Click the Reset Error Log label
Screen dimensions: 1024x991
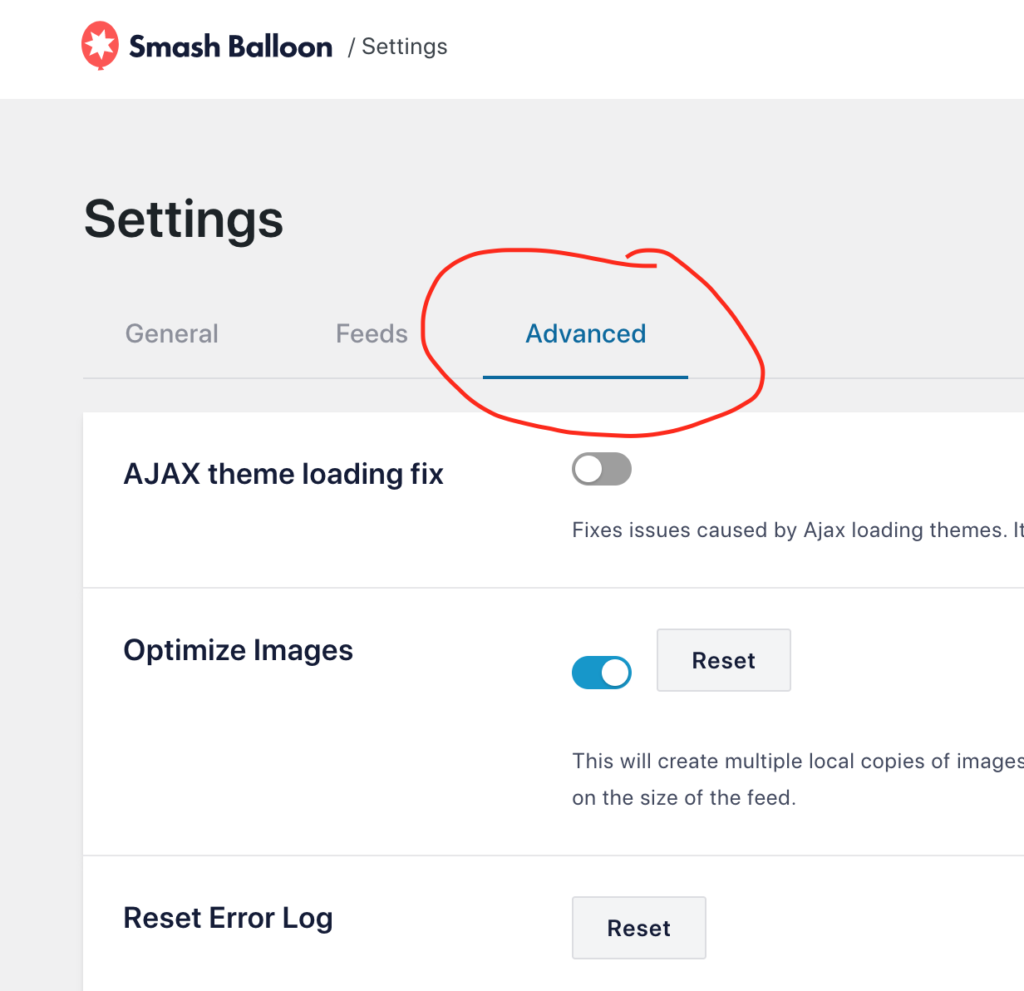pos(228,918)
